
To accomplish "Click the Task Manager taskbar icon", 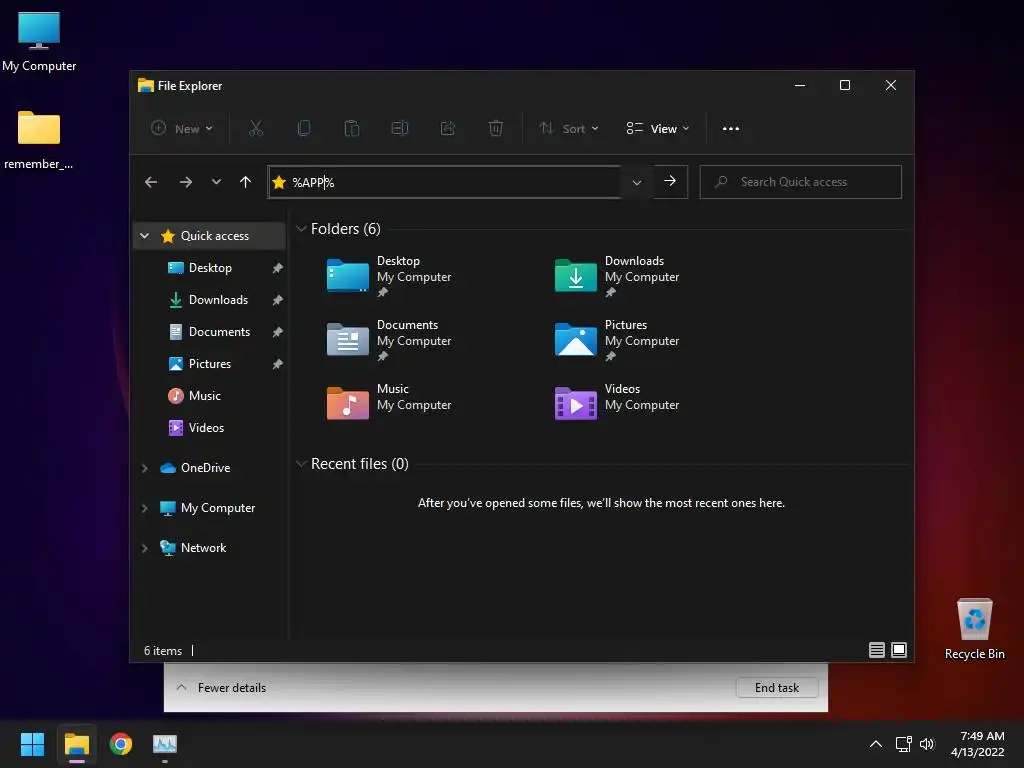I will (165, 744).
